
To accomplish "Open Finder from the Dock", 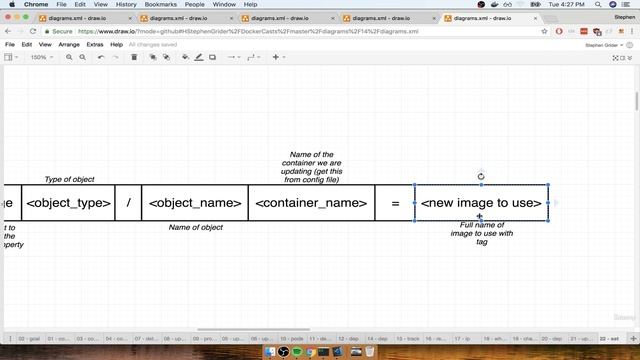I will pos(270,351).
